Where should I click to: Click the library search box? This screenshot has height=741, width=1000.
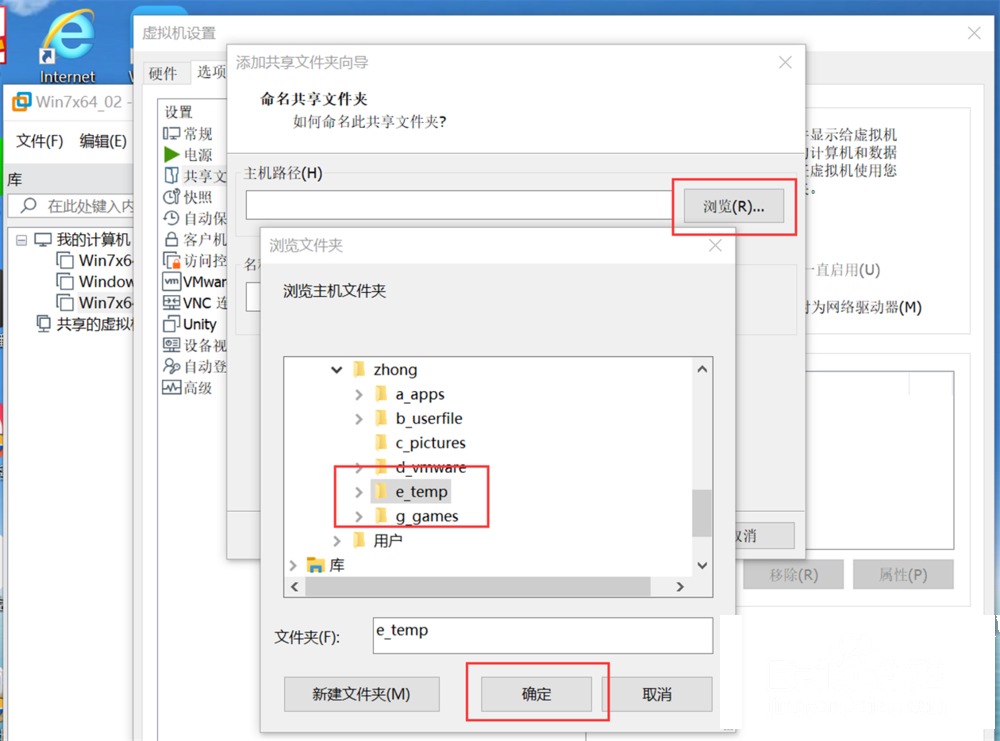71,205
